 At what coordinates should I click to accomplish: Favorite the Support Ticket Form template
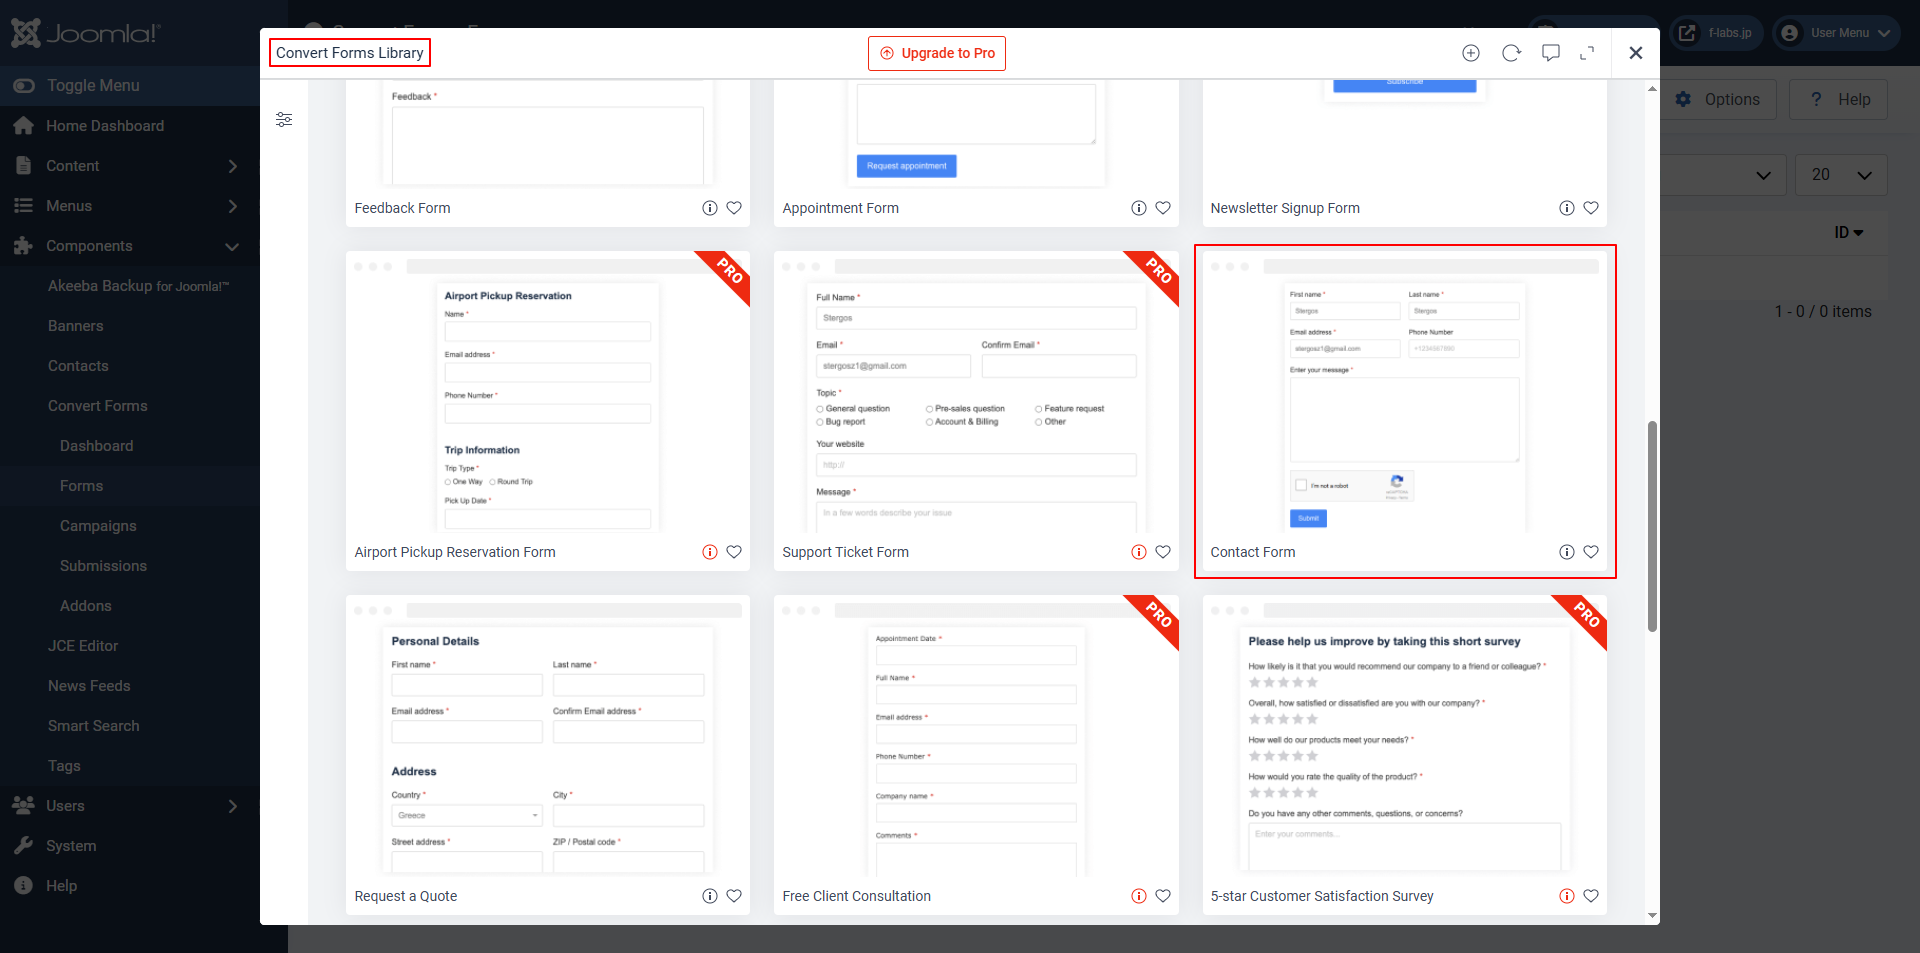[x=1163, y=551]
